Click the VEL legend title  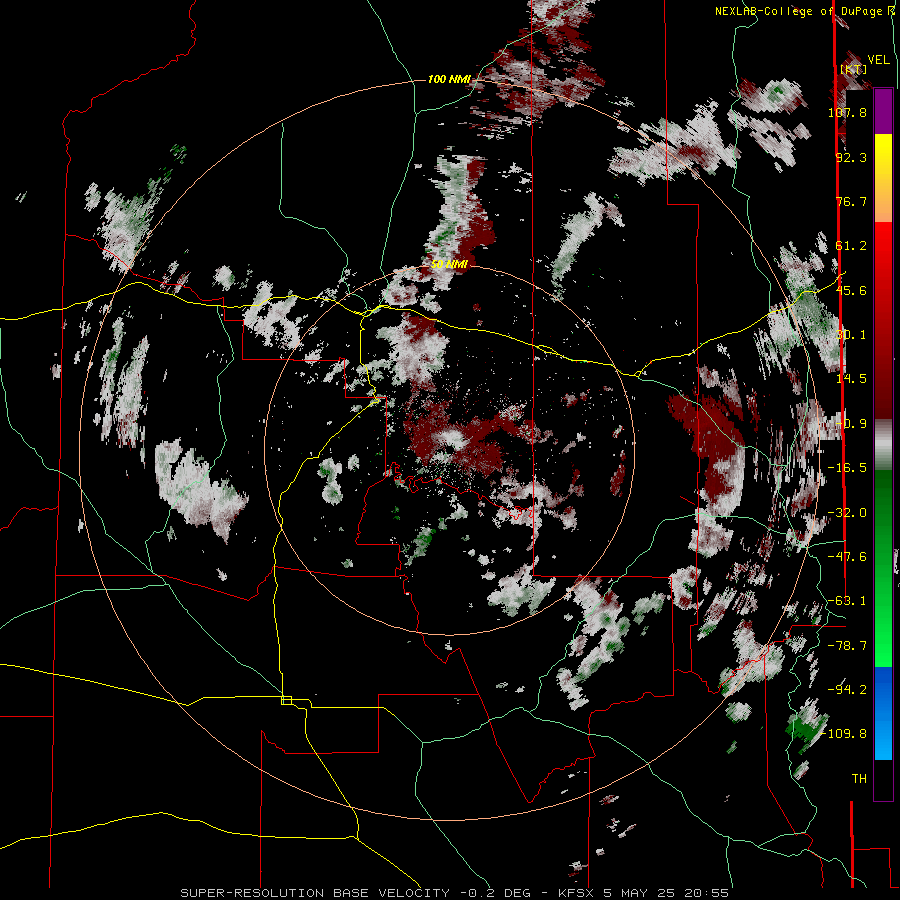click(878, 60)
